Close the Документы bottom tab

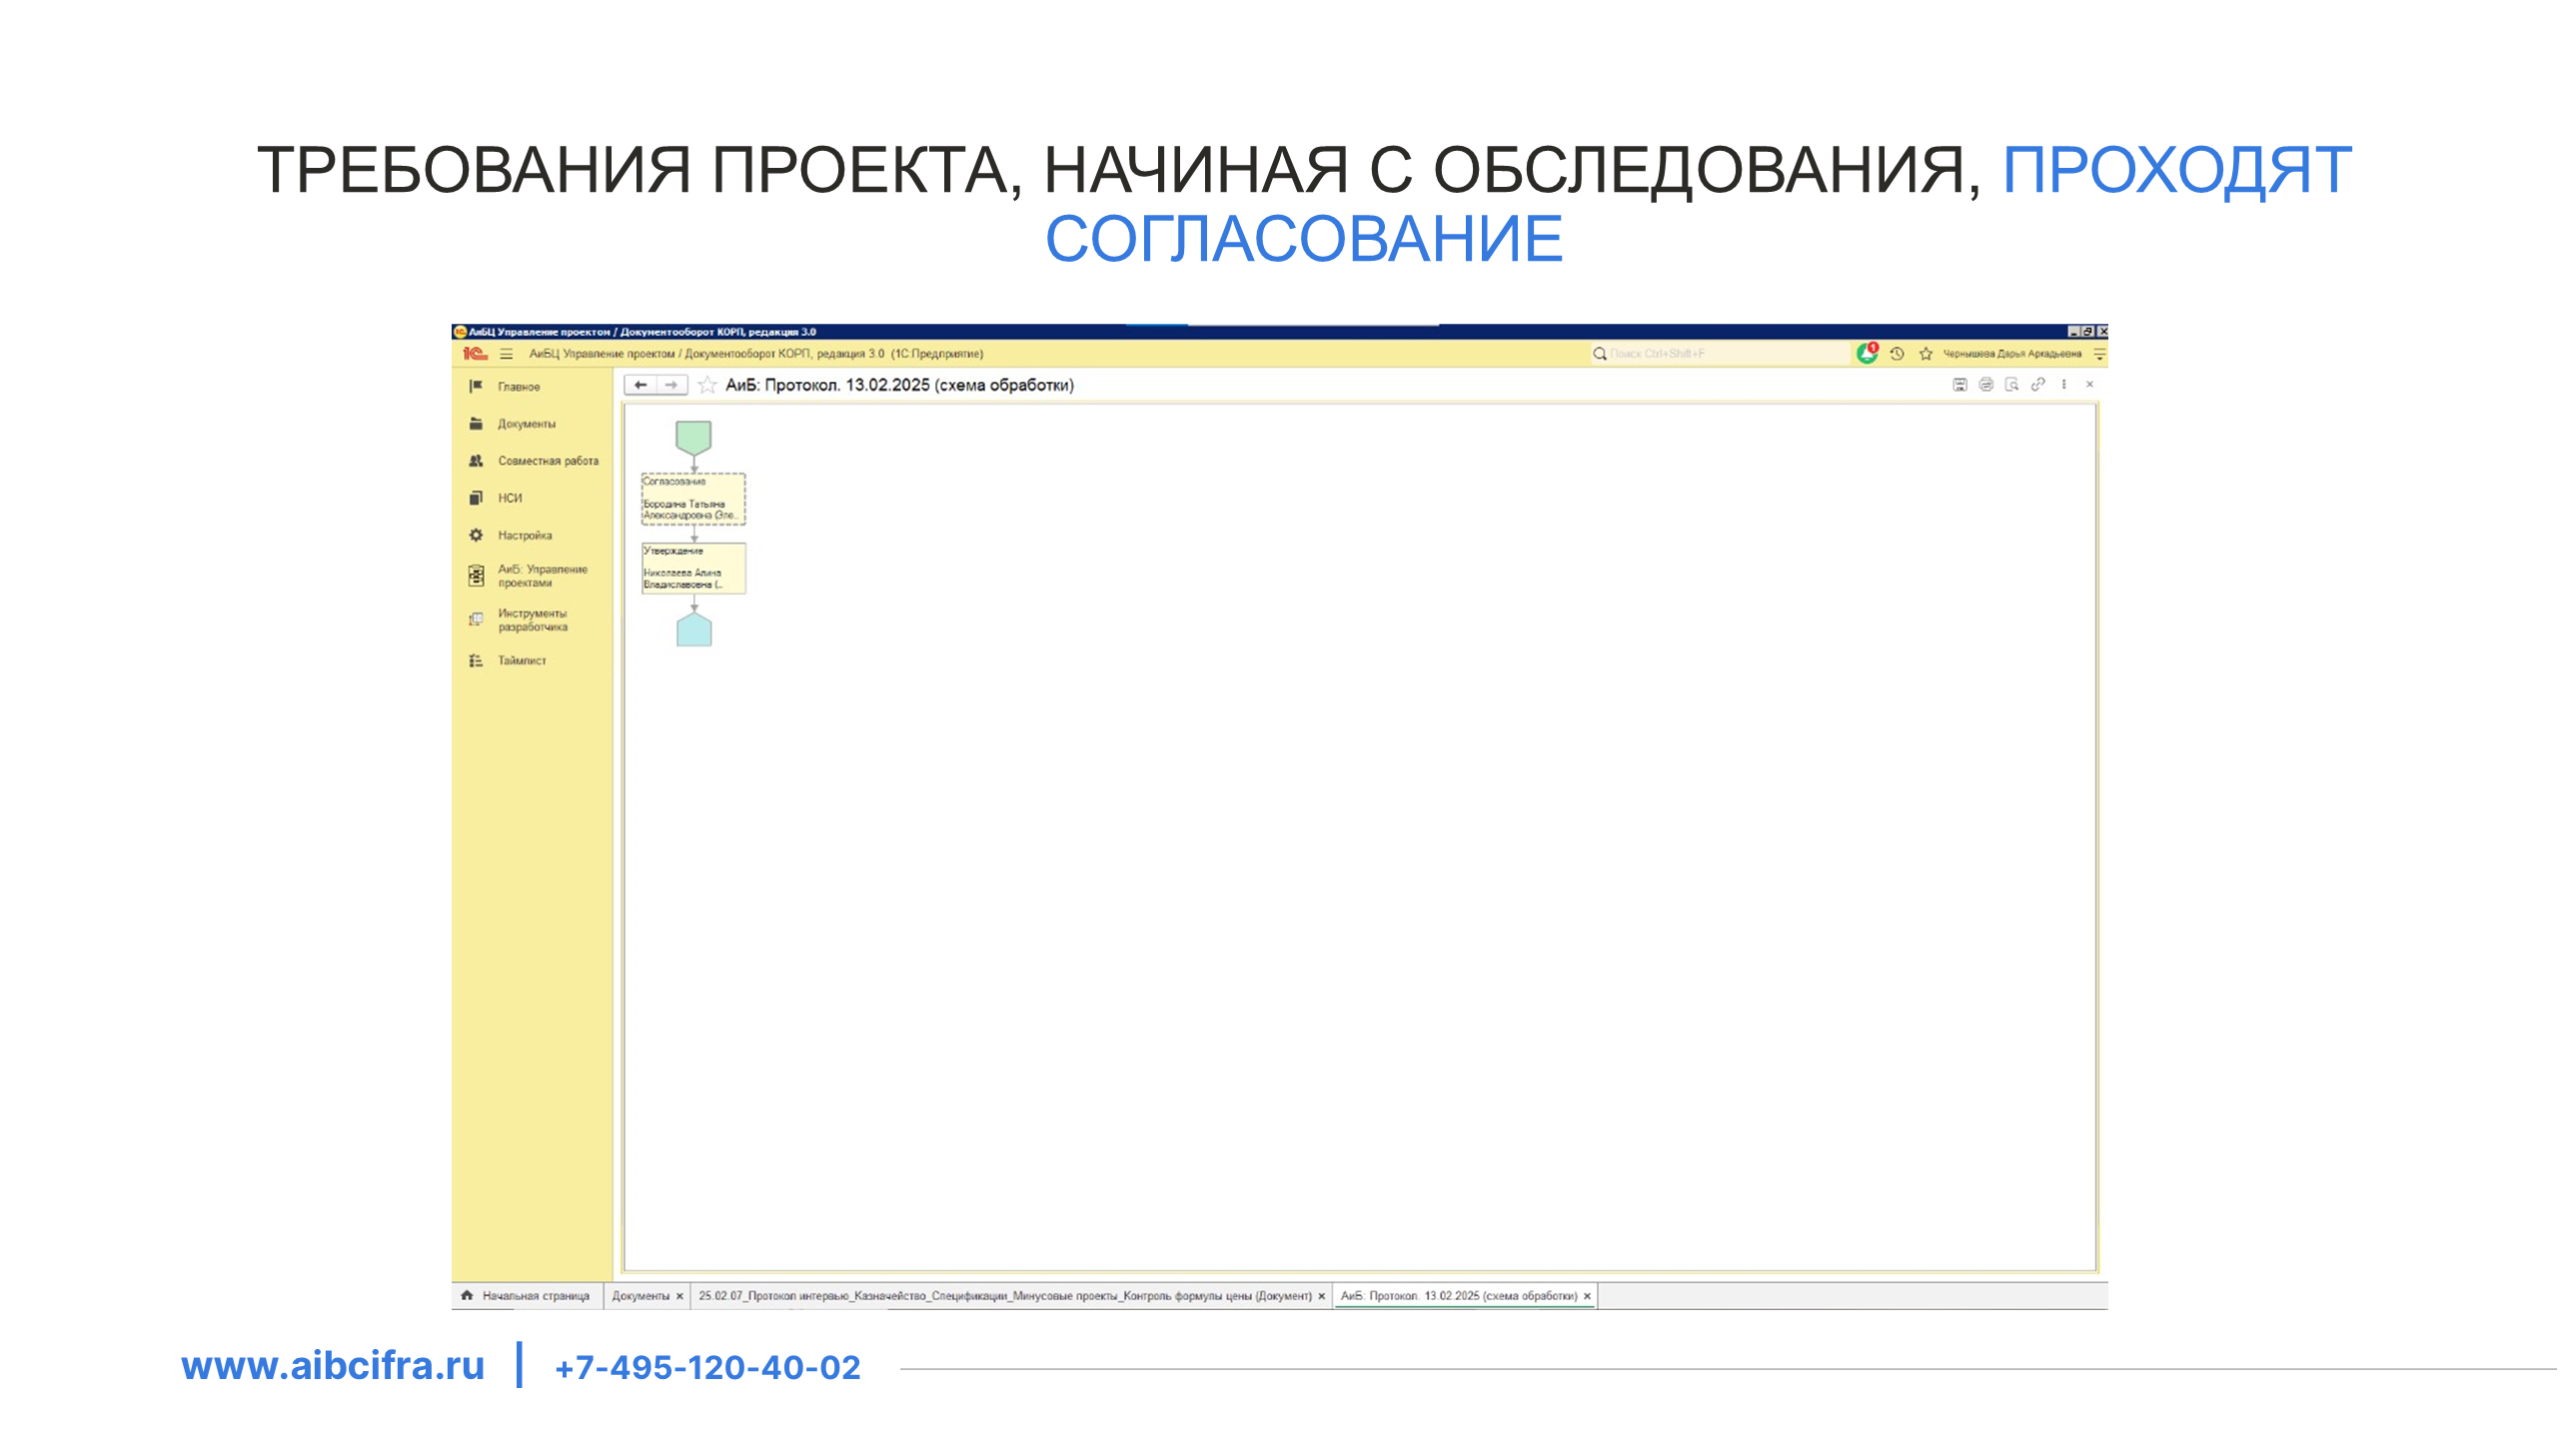680,1297
